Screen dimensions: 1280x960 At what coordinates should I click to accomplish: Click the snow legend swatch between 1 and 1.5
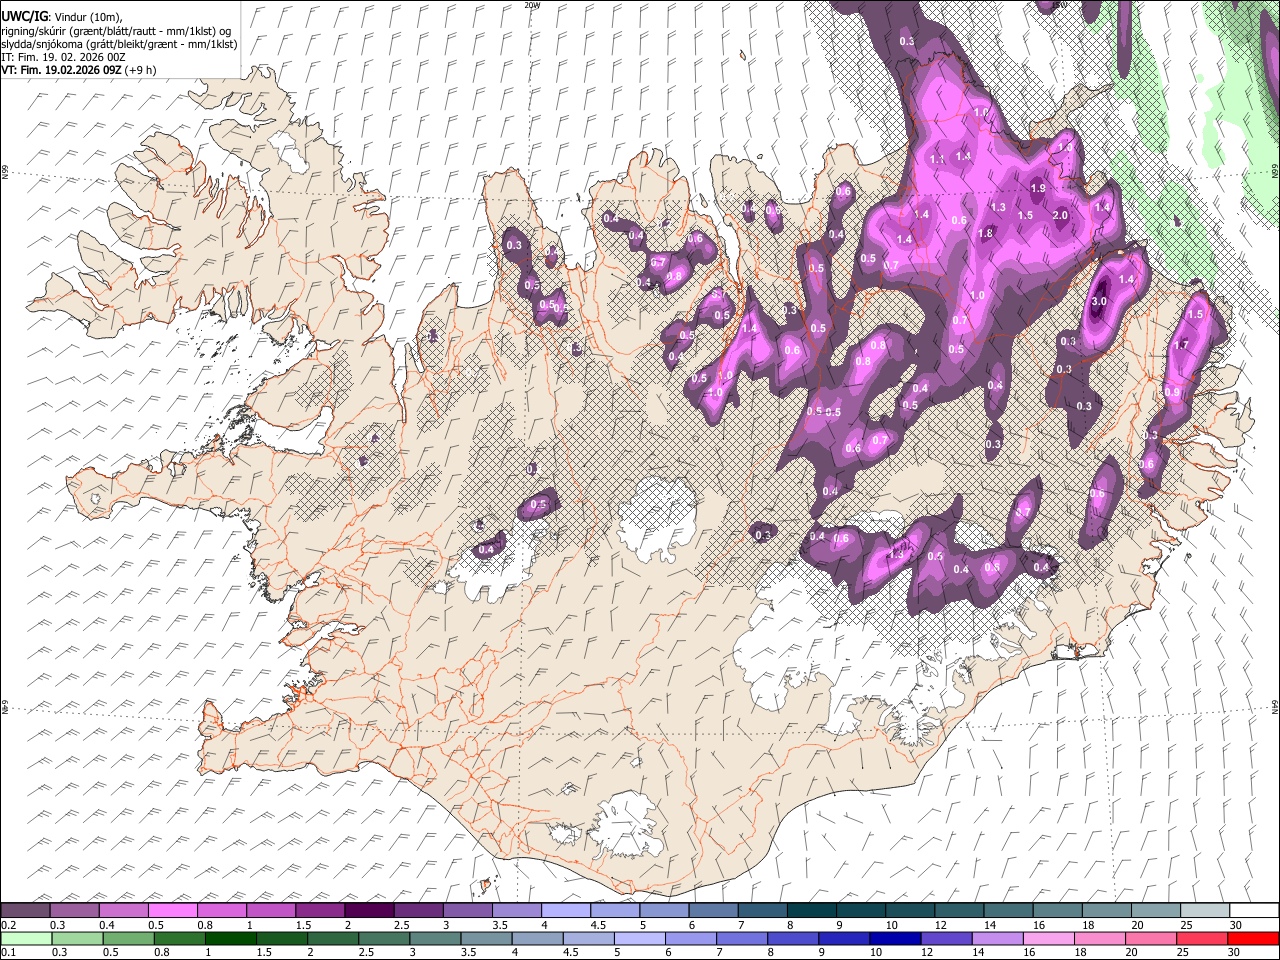pyautogui.click(x=272, y=910)
